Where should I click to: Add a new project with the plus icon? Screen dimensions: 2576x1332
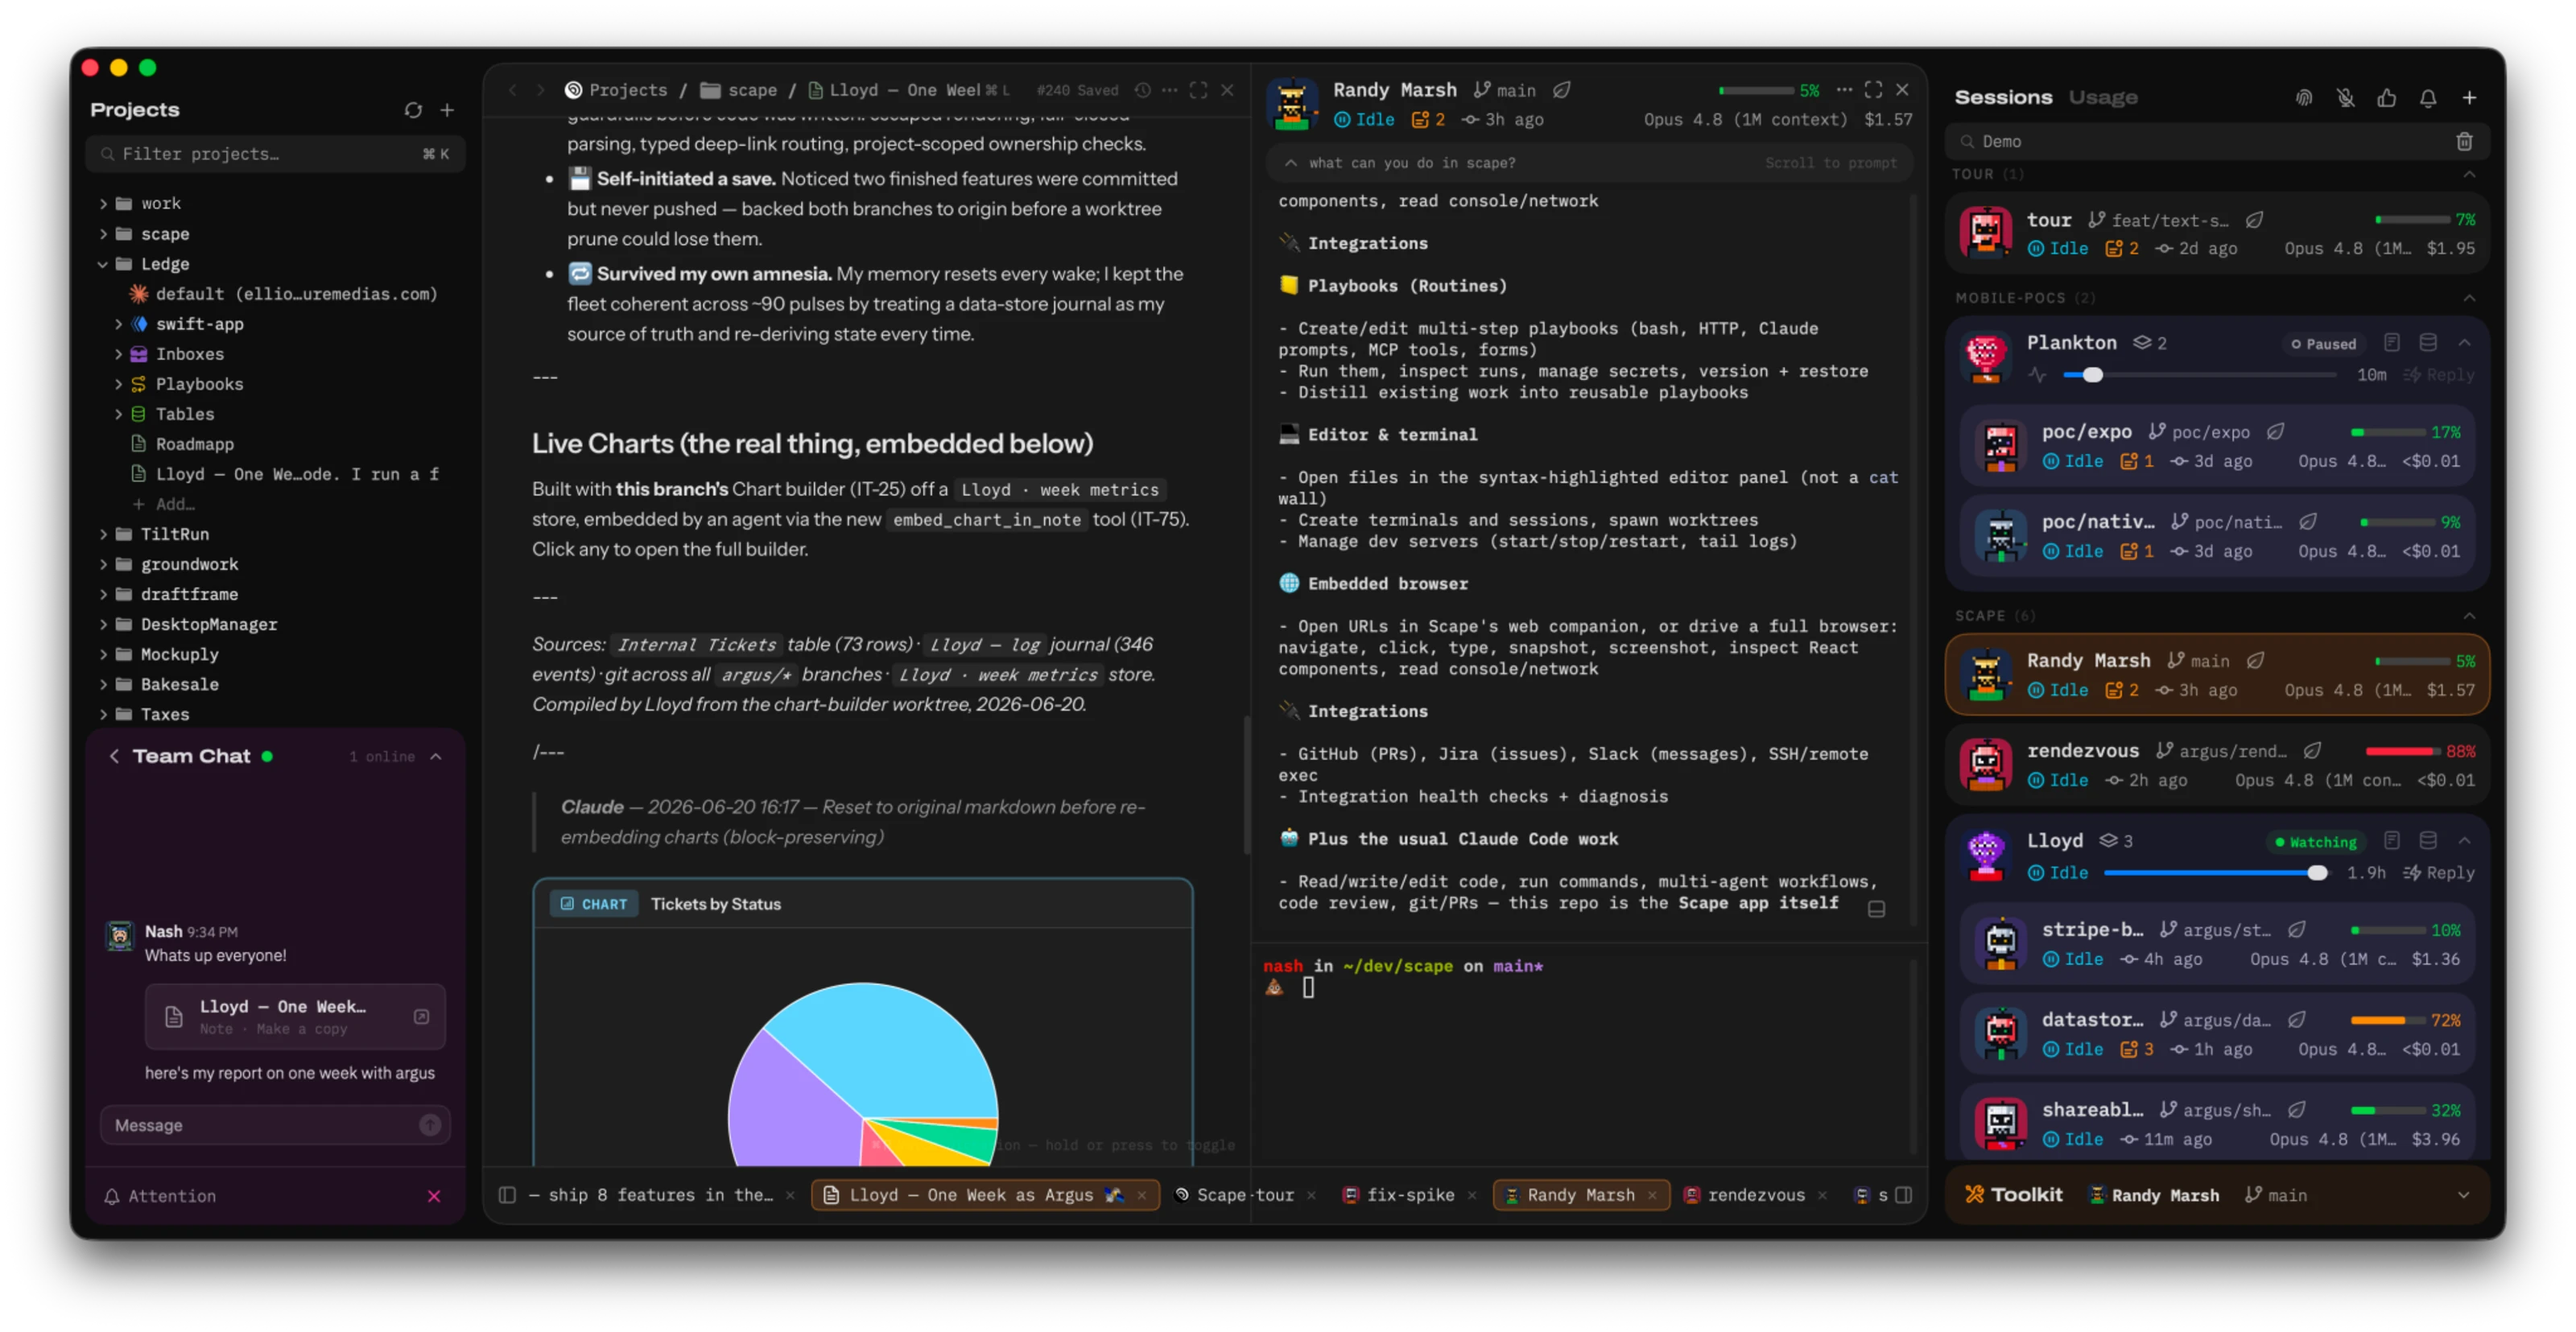coord(447,110)
